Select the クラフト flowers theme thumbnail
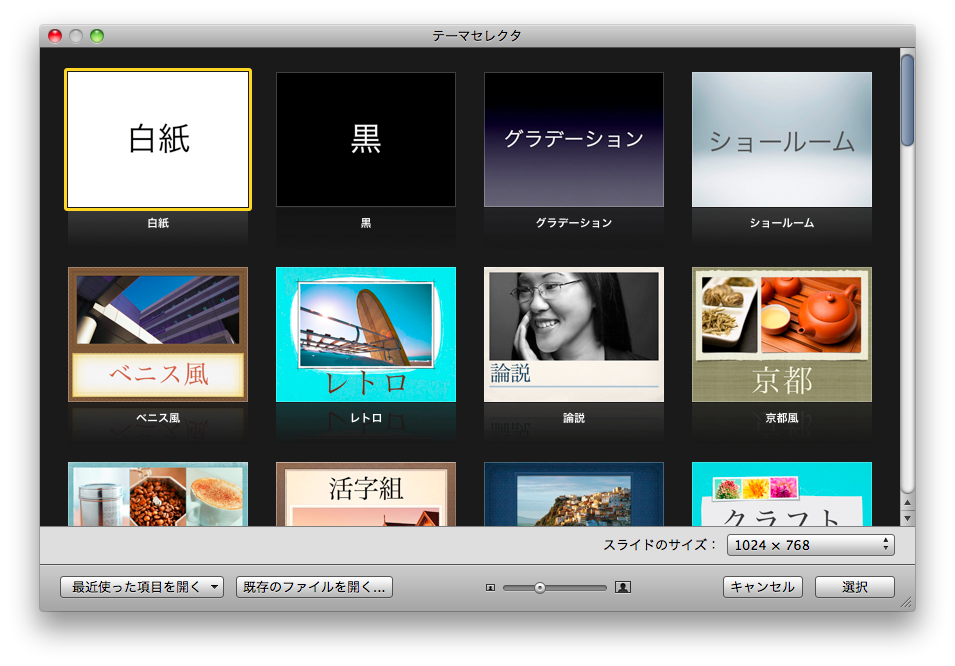Screen dimensions: 955x666 pos(781,494)
